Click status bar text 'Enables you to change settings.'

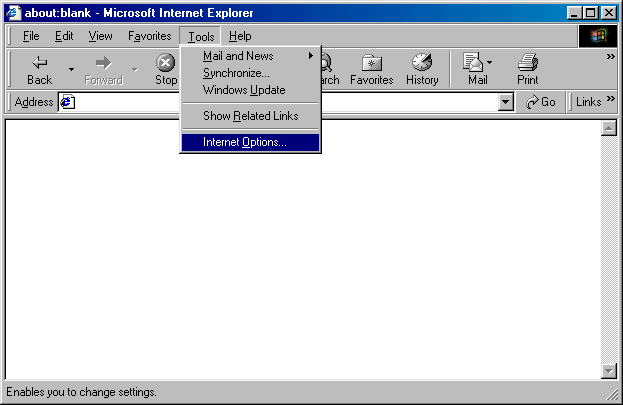click(x=81, y=392)
